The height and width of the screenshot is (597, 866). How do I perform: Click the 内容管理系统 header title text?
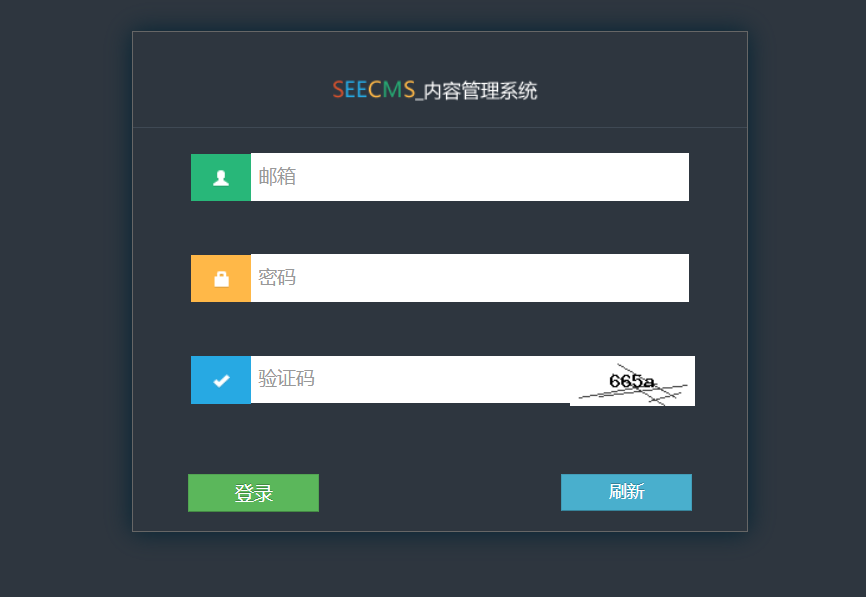pyautogui.click(x=481, y=92)
